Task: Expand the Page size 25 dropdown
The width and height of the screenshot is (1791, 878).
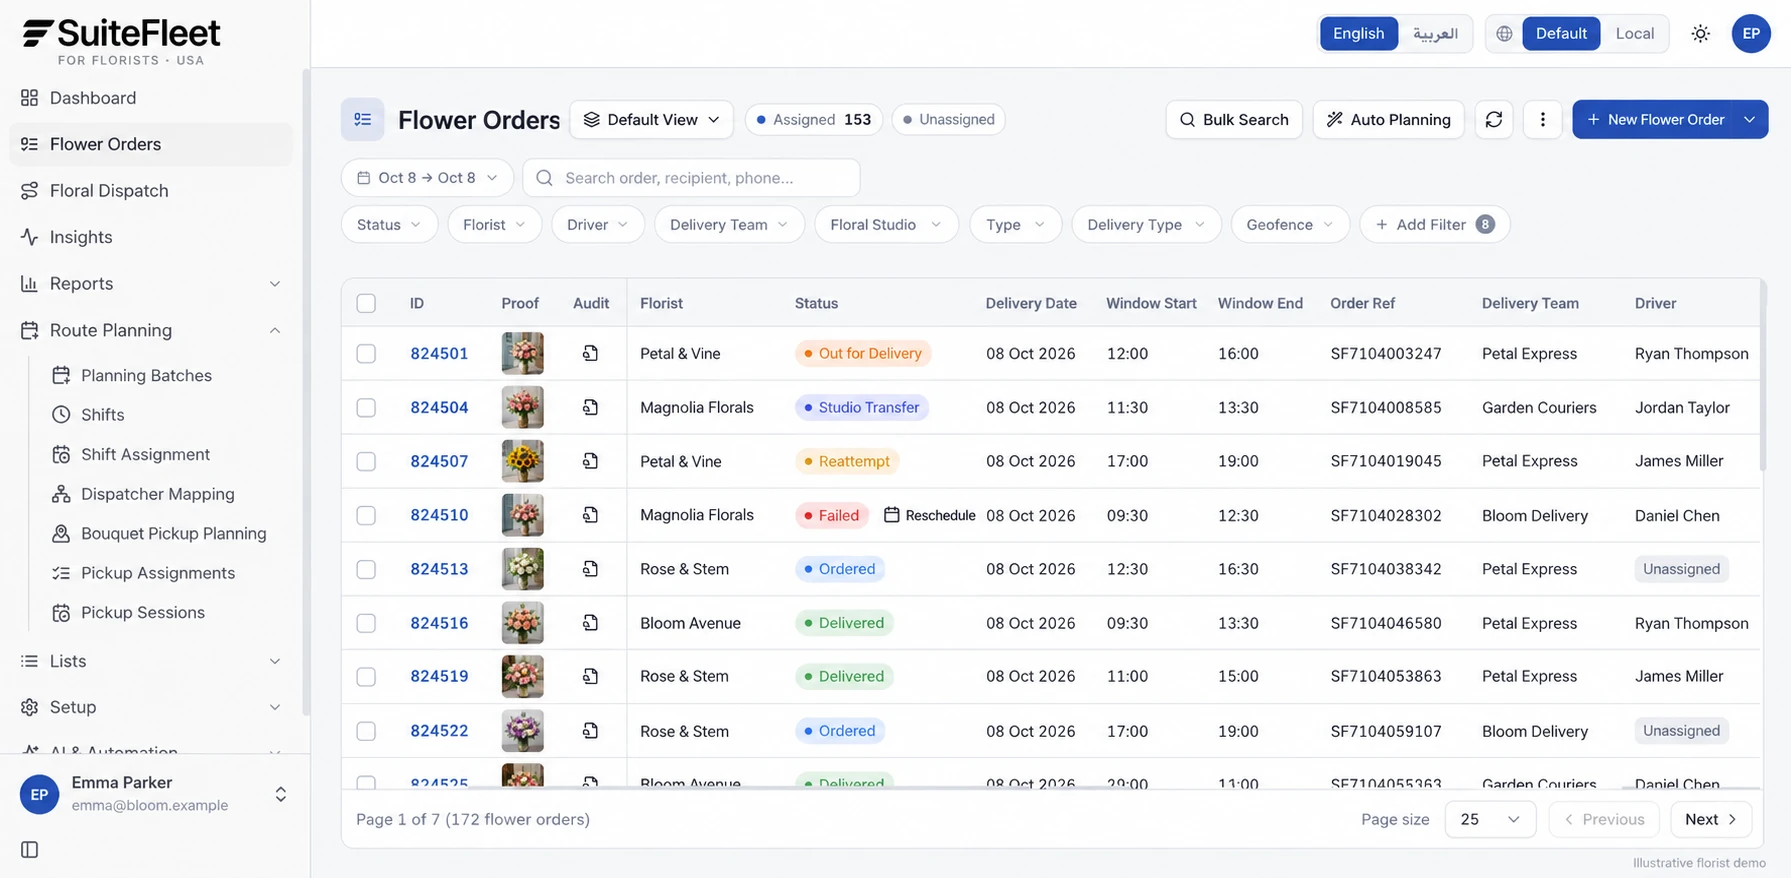Action: pos(1490,819)
